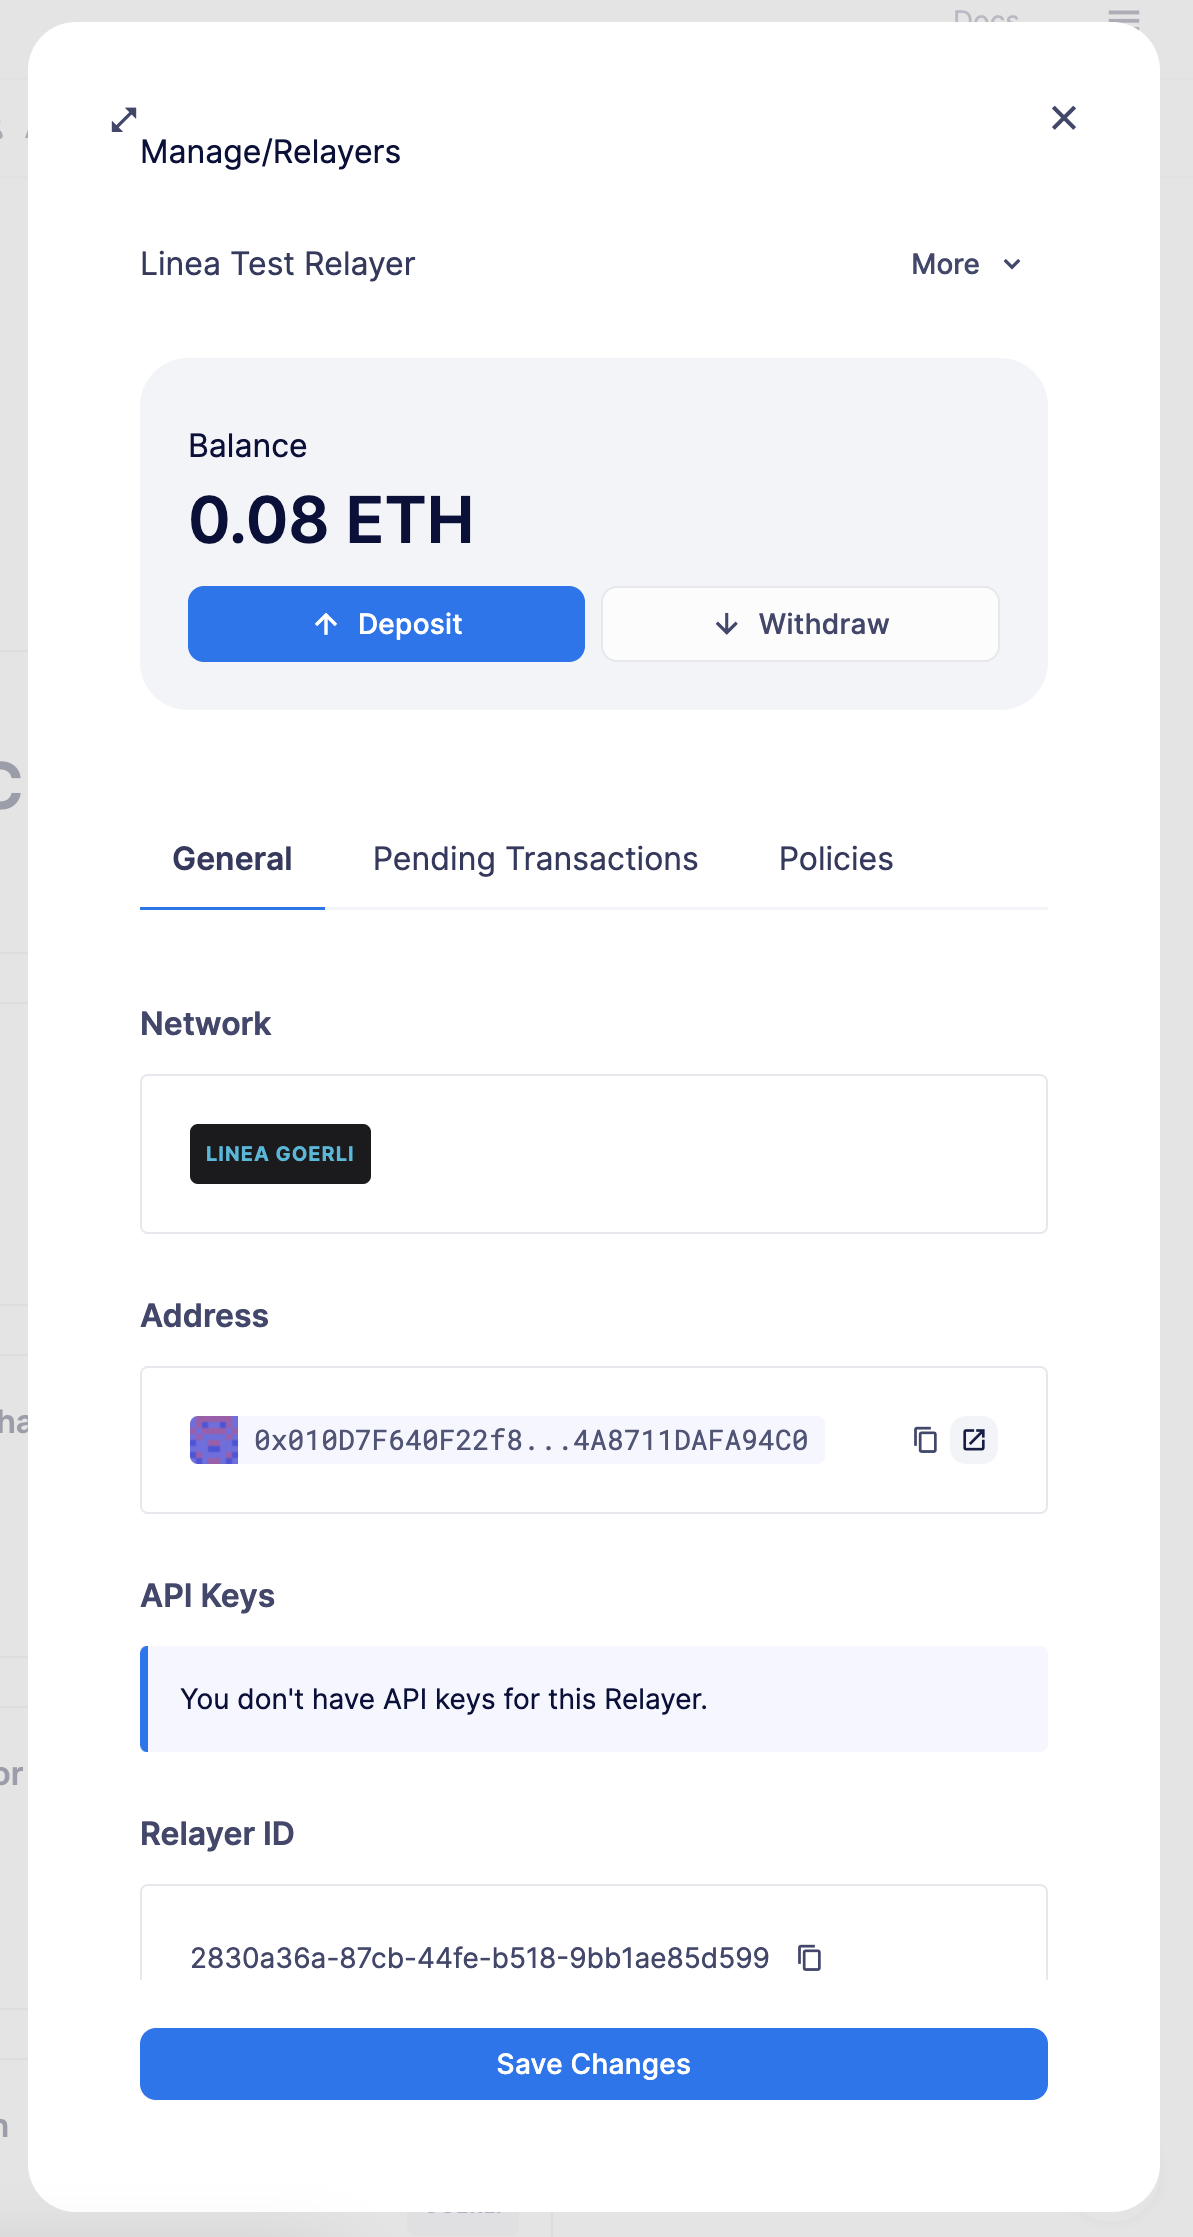Viewport: 1193px width, 2237px height.
Task: Select the LINEA GOERLI network badge
Action: point(279,1153)
